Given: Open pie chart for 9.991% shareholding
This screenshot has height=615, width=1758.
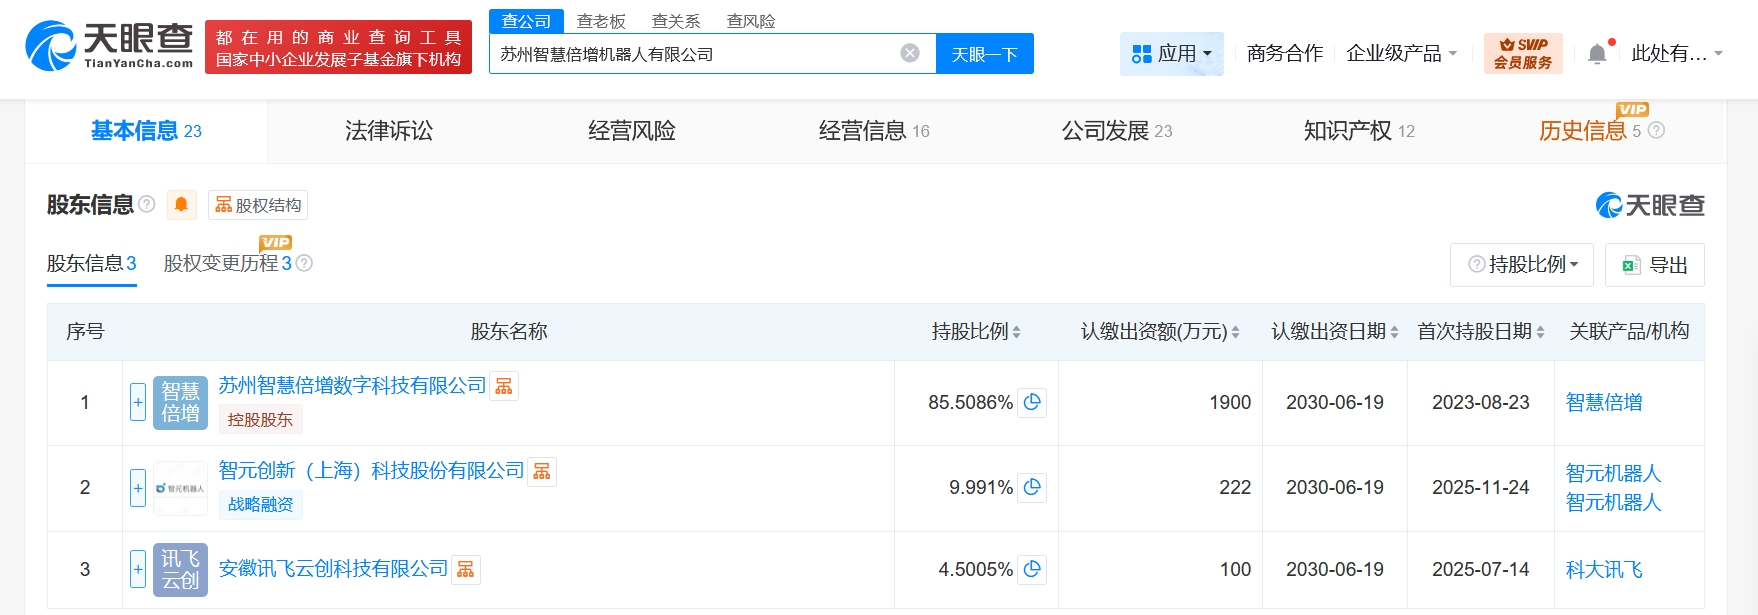Looking at the screenshot, I should (x=1032, y=487).
